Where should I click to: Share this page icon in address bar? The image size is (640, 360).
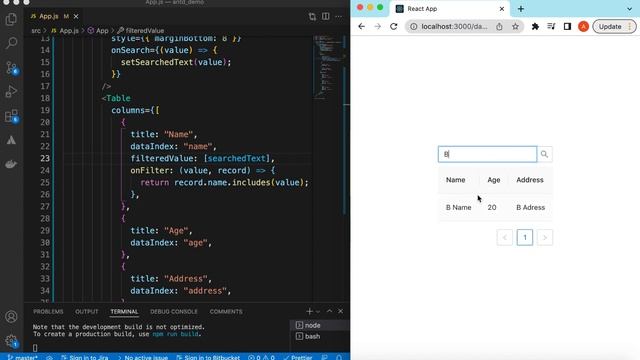(499, 27)
